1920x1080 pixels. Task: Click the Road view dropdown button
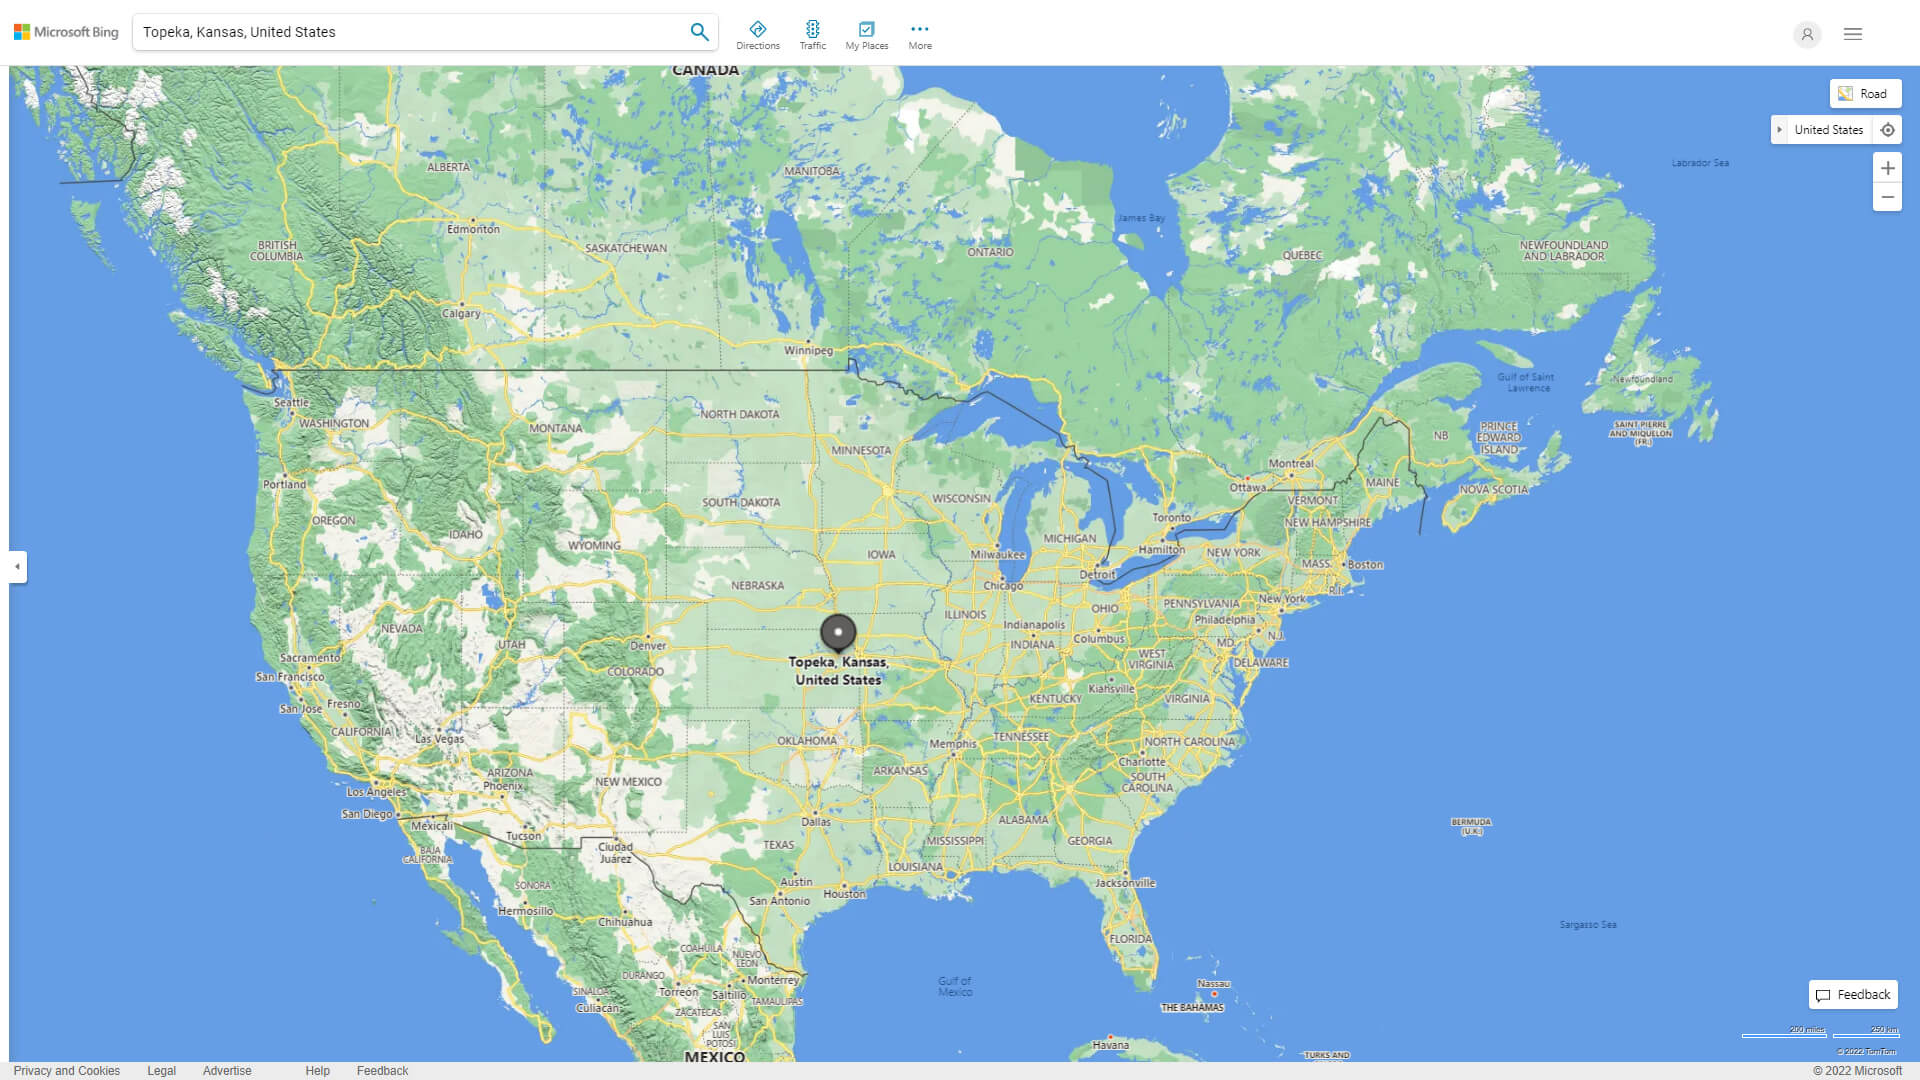(x=1865, y=92)
